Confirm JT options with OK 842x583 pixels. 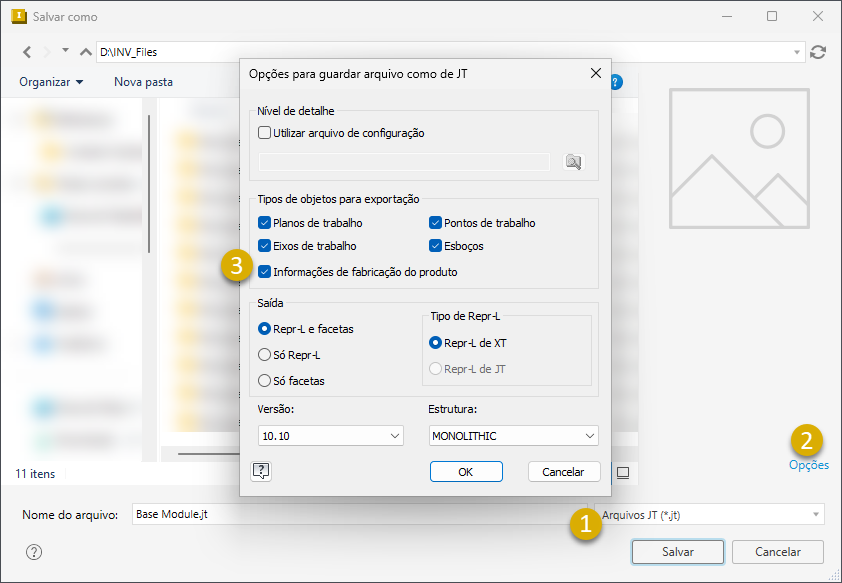(x=466, y=472)
